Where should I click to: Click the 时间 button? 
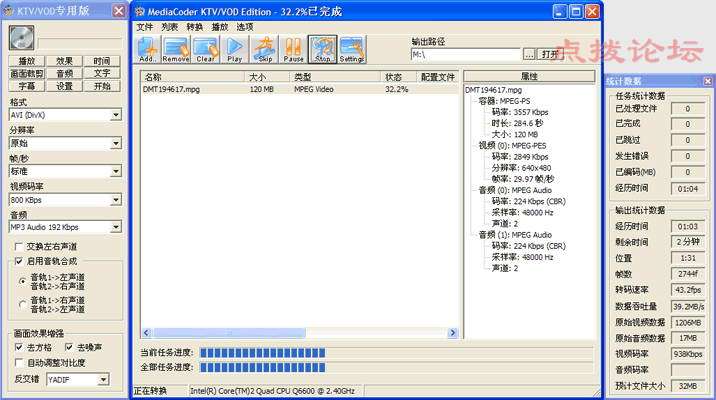pyautogui.click(x=102, y=61)
